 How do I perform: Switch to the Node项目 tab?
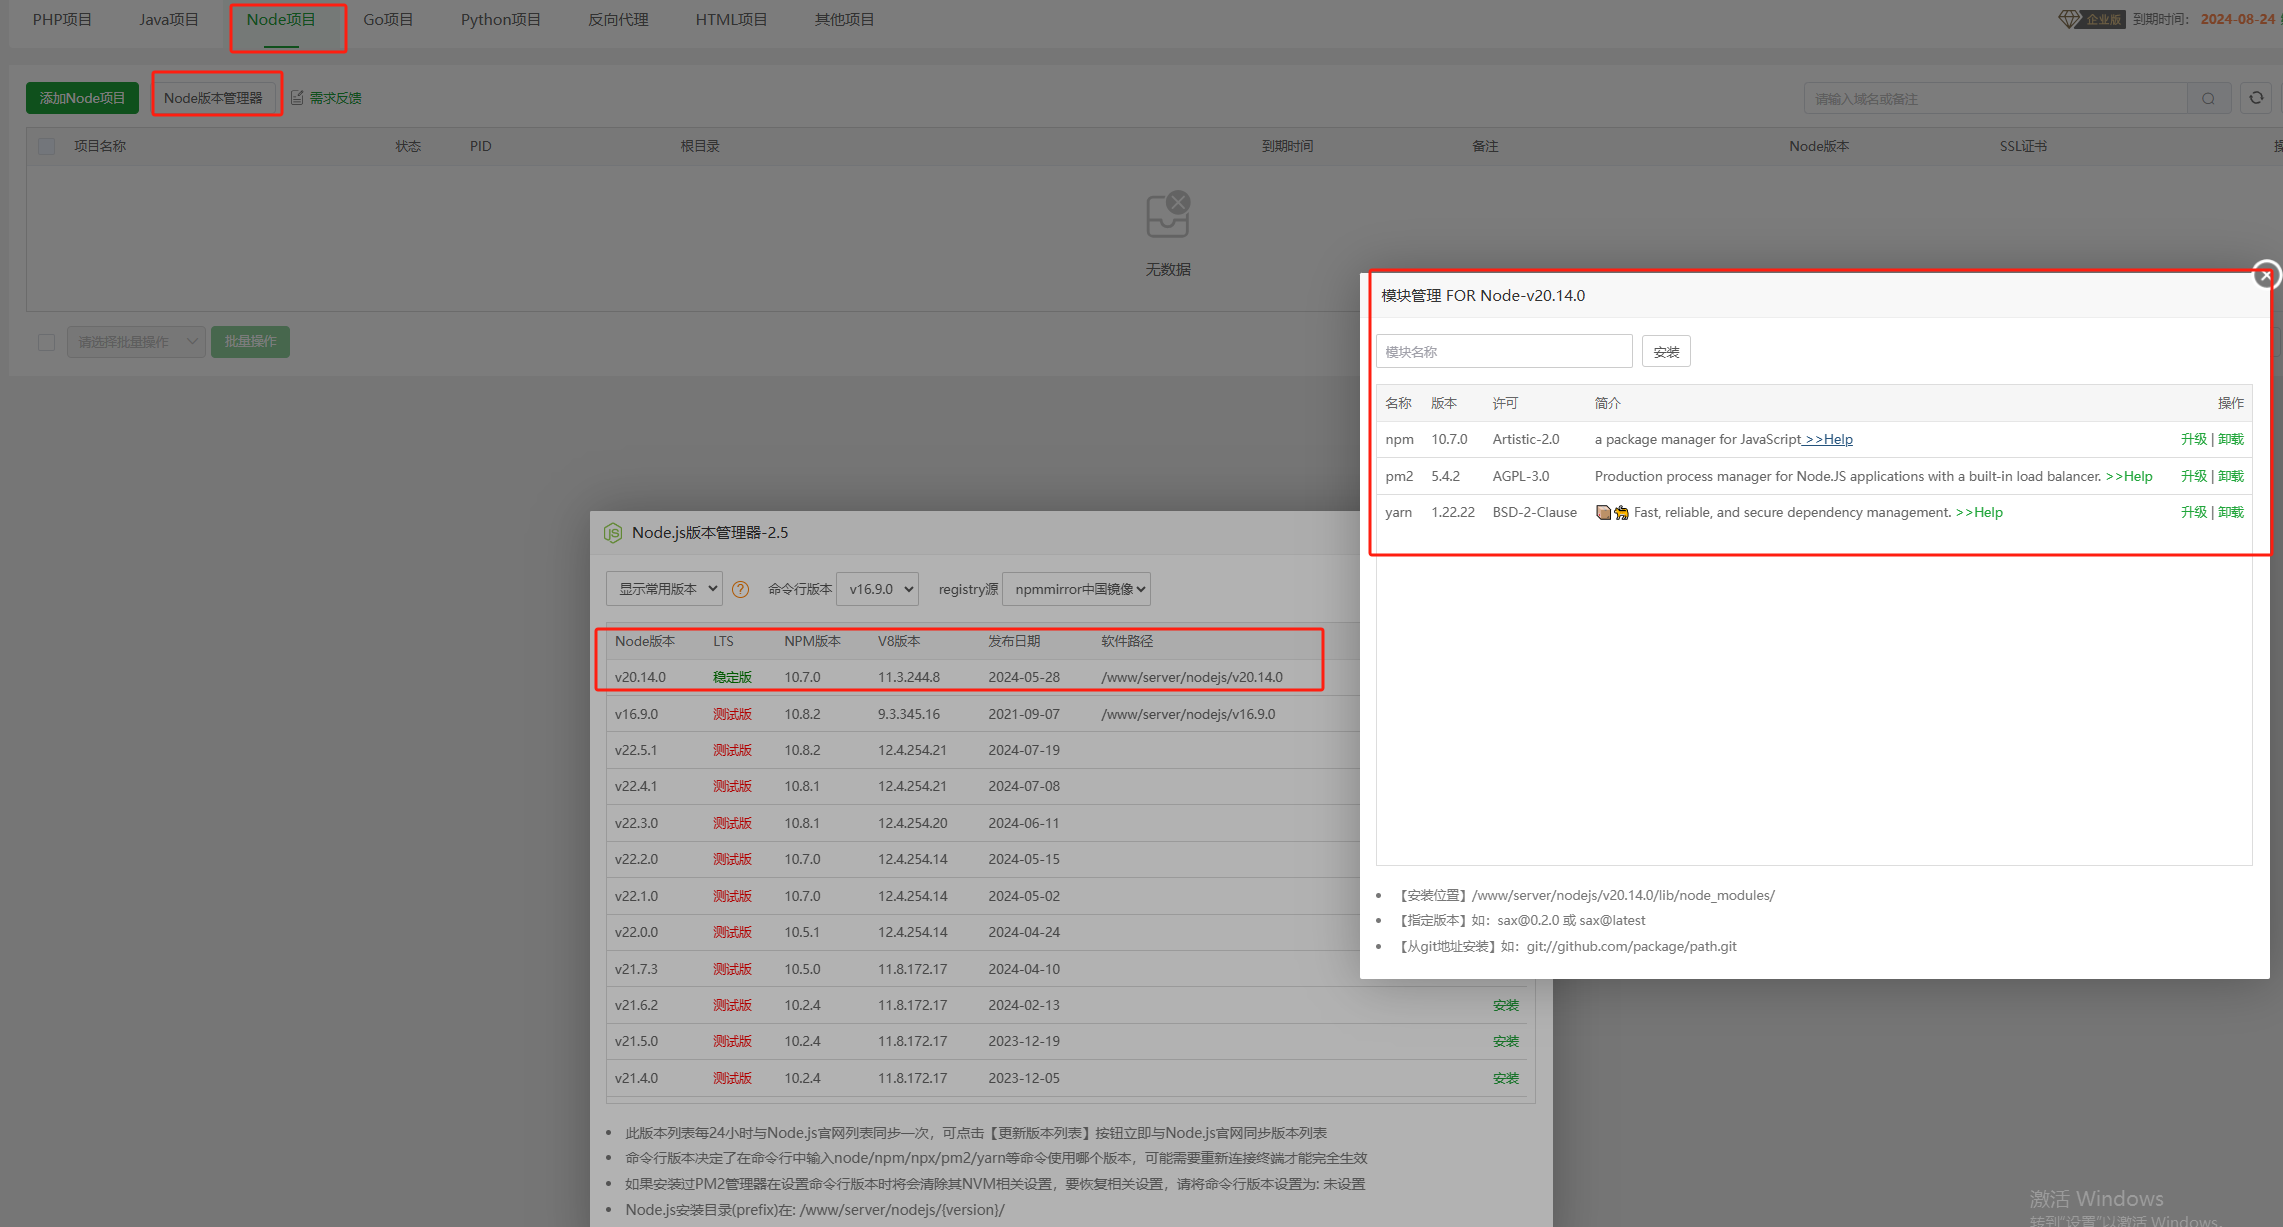(281, 20)
